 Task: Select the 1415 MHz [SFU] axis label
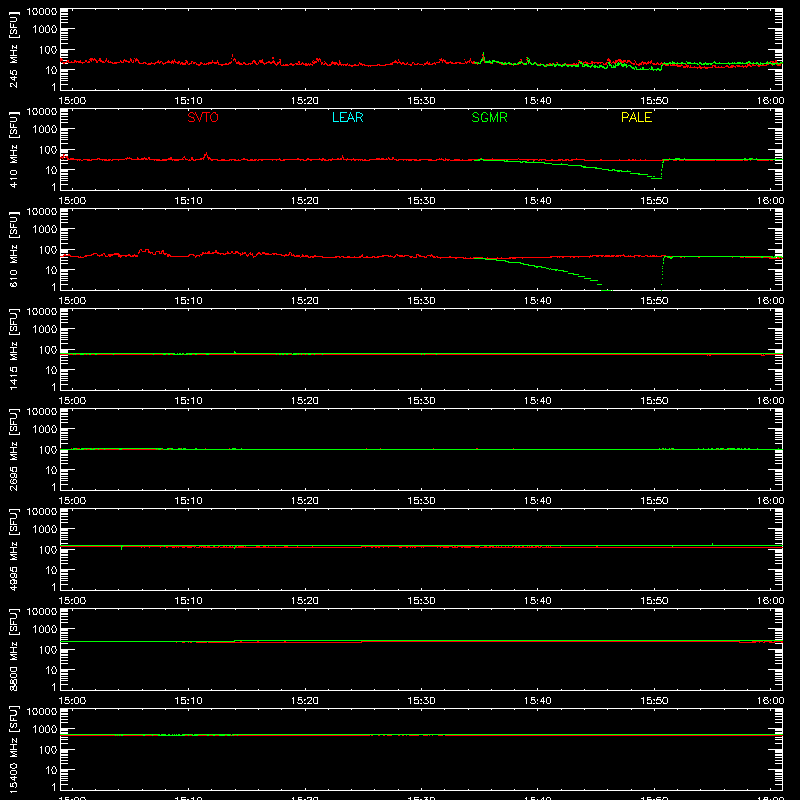coord(13,349)
